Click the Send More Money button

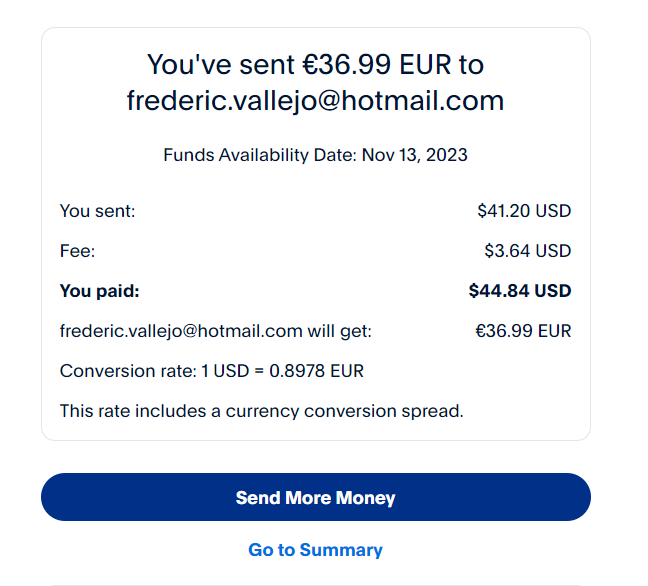pos(315,497)
